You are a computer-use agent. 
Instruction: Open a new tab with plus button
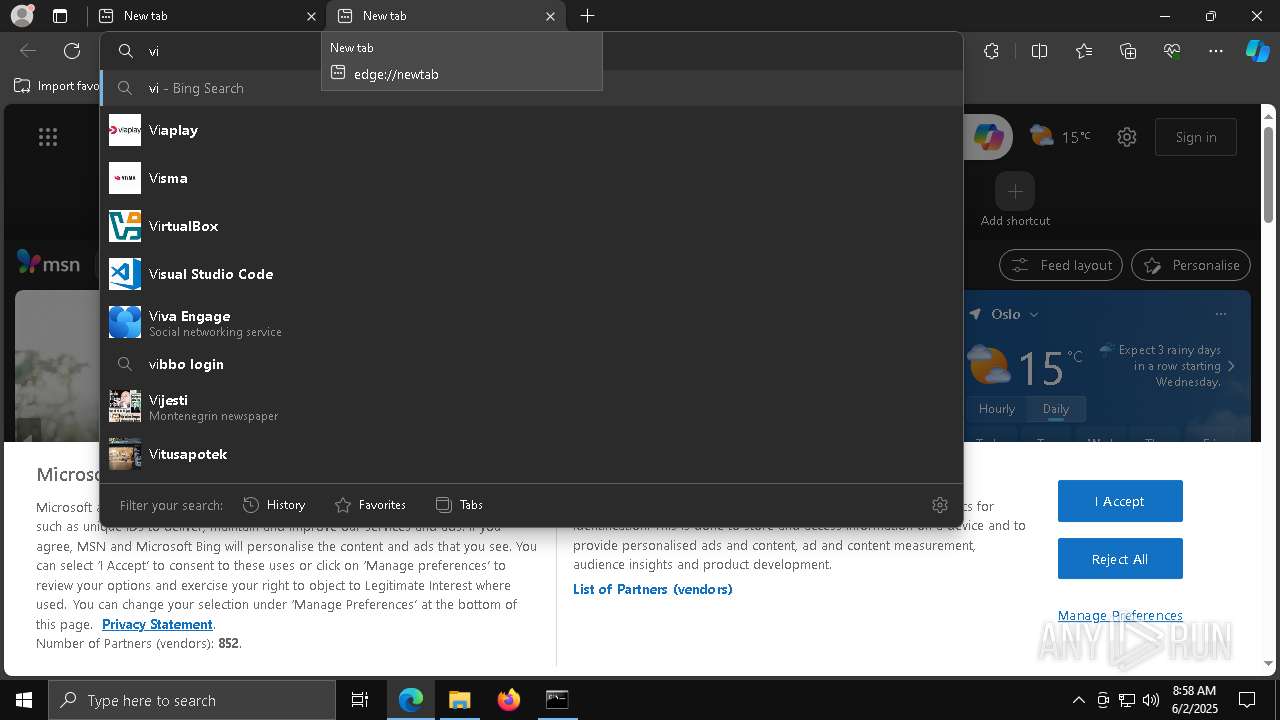pyautogui.click(x=587, y=16)
